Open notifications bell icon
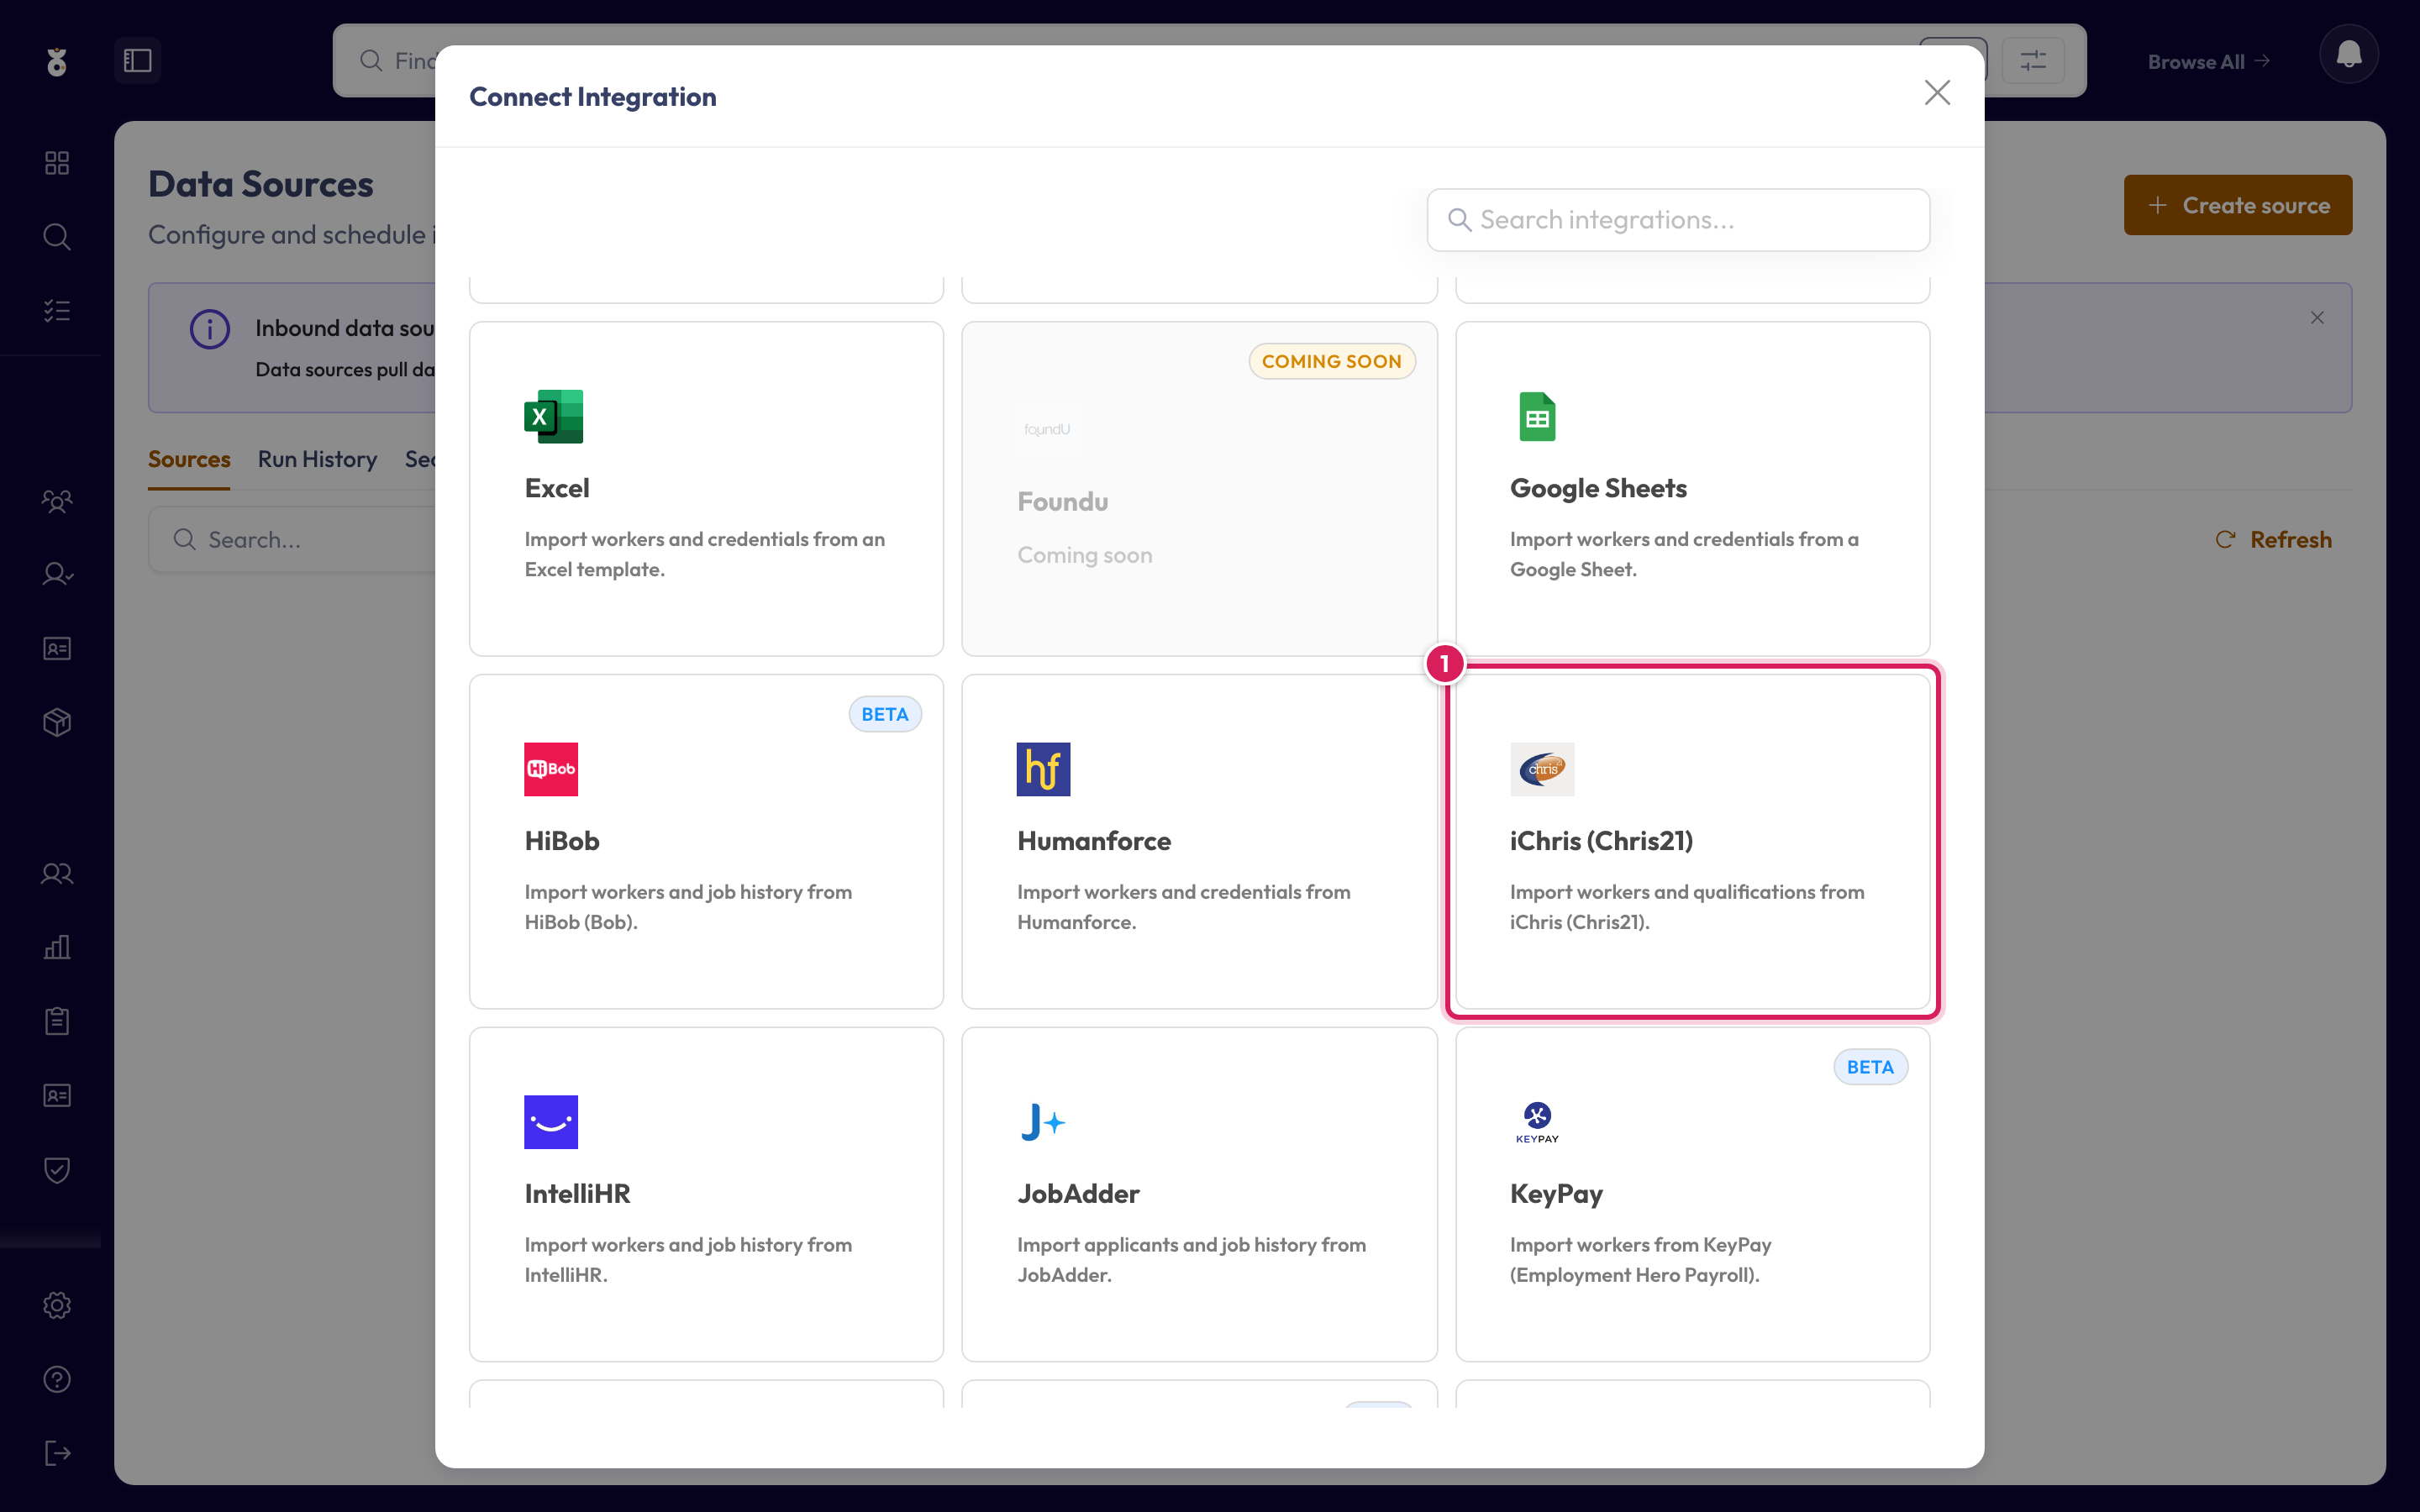Viewport: 2420px width, 1512px height. 2348,54
